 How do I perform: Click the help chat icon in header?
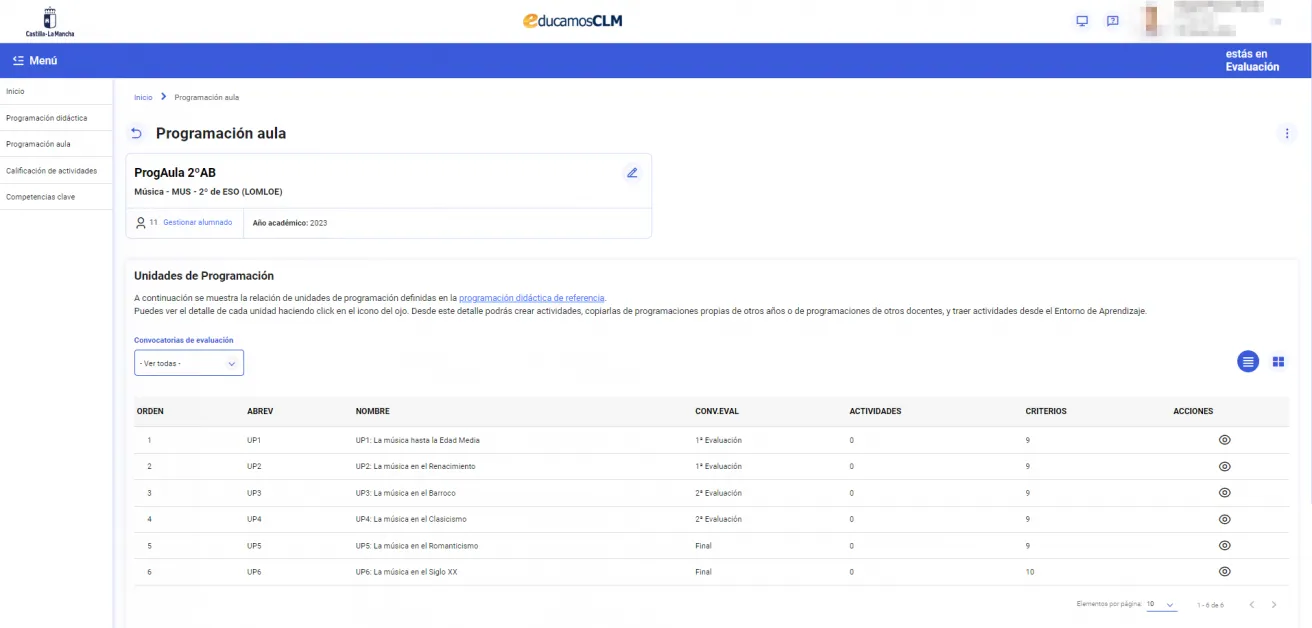coord(1112,21)
